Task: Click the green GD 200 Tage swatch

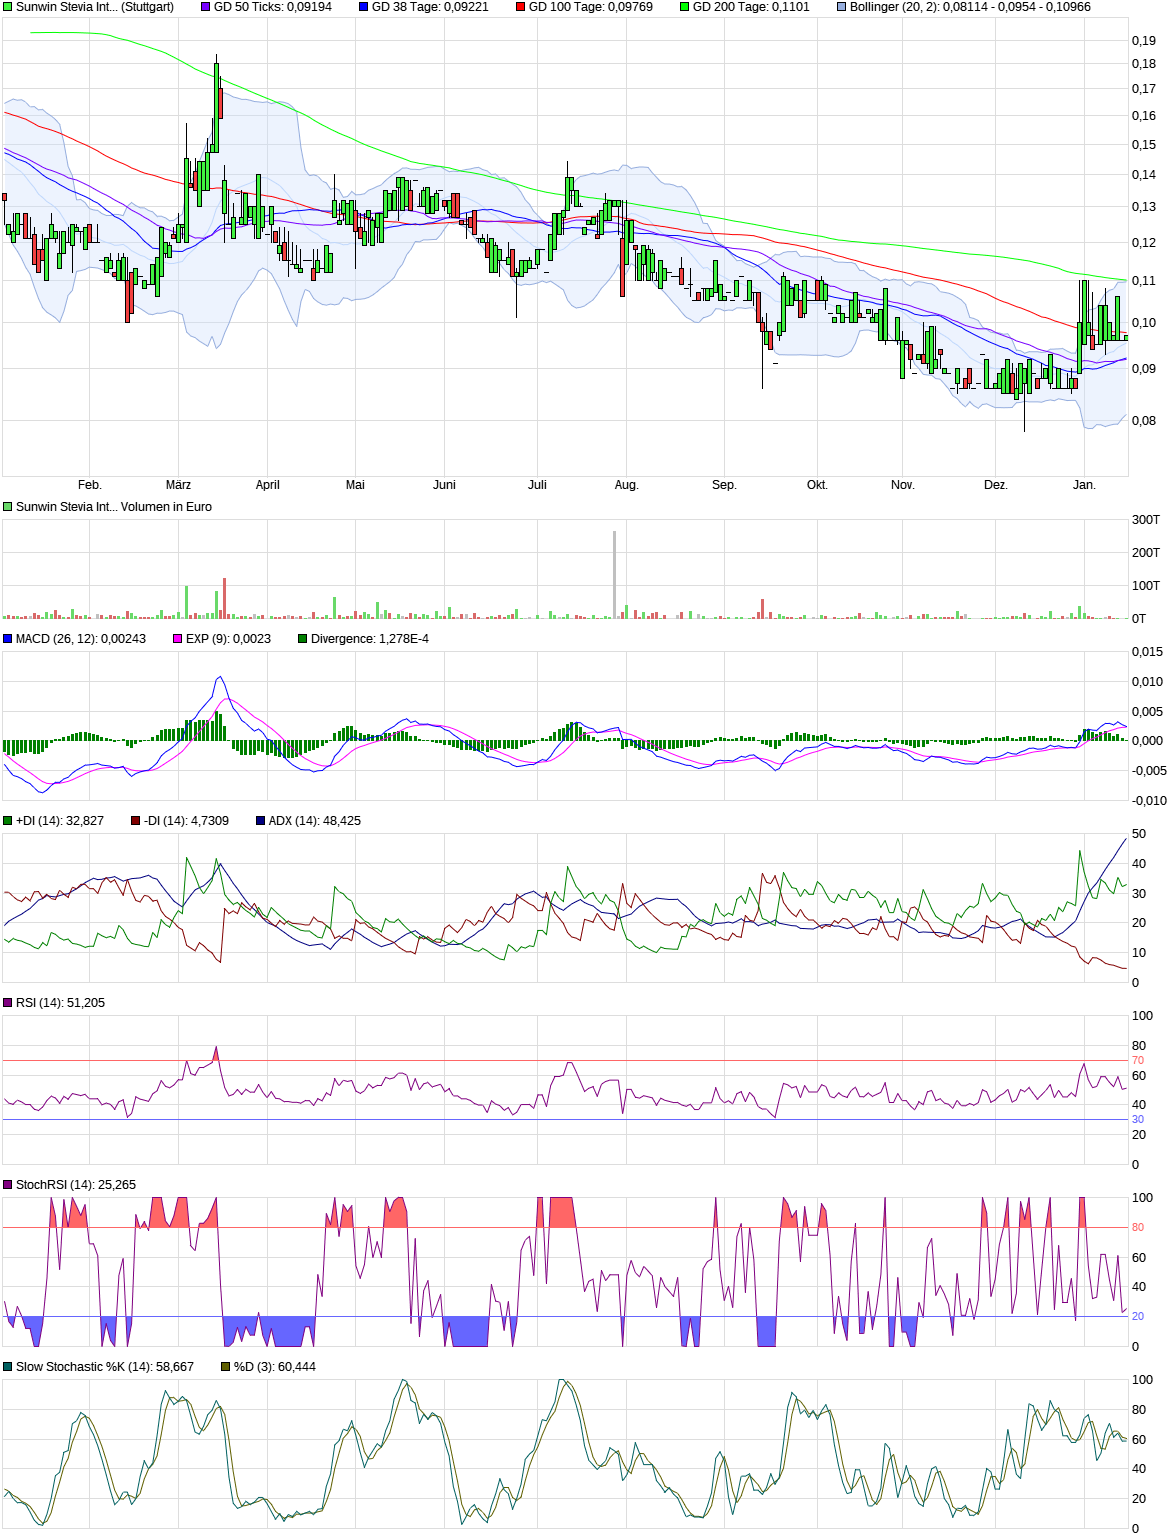Action: [x=685, y=7]
